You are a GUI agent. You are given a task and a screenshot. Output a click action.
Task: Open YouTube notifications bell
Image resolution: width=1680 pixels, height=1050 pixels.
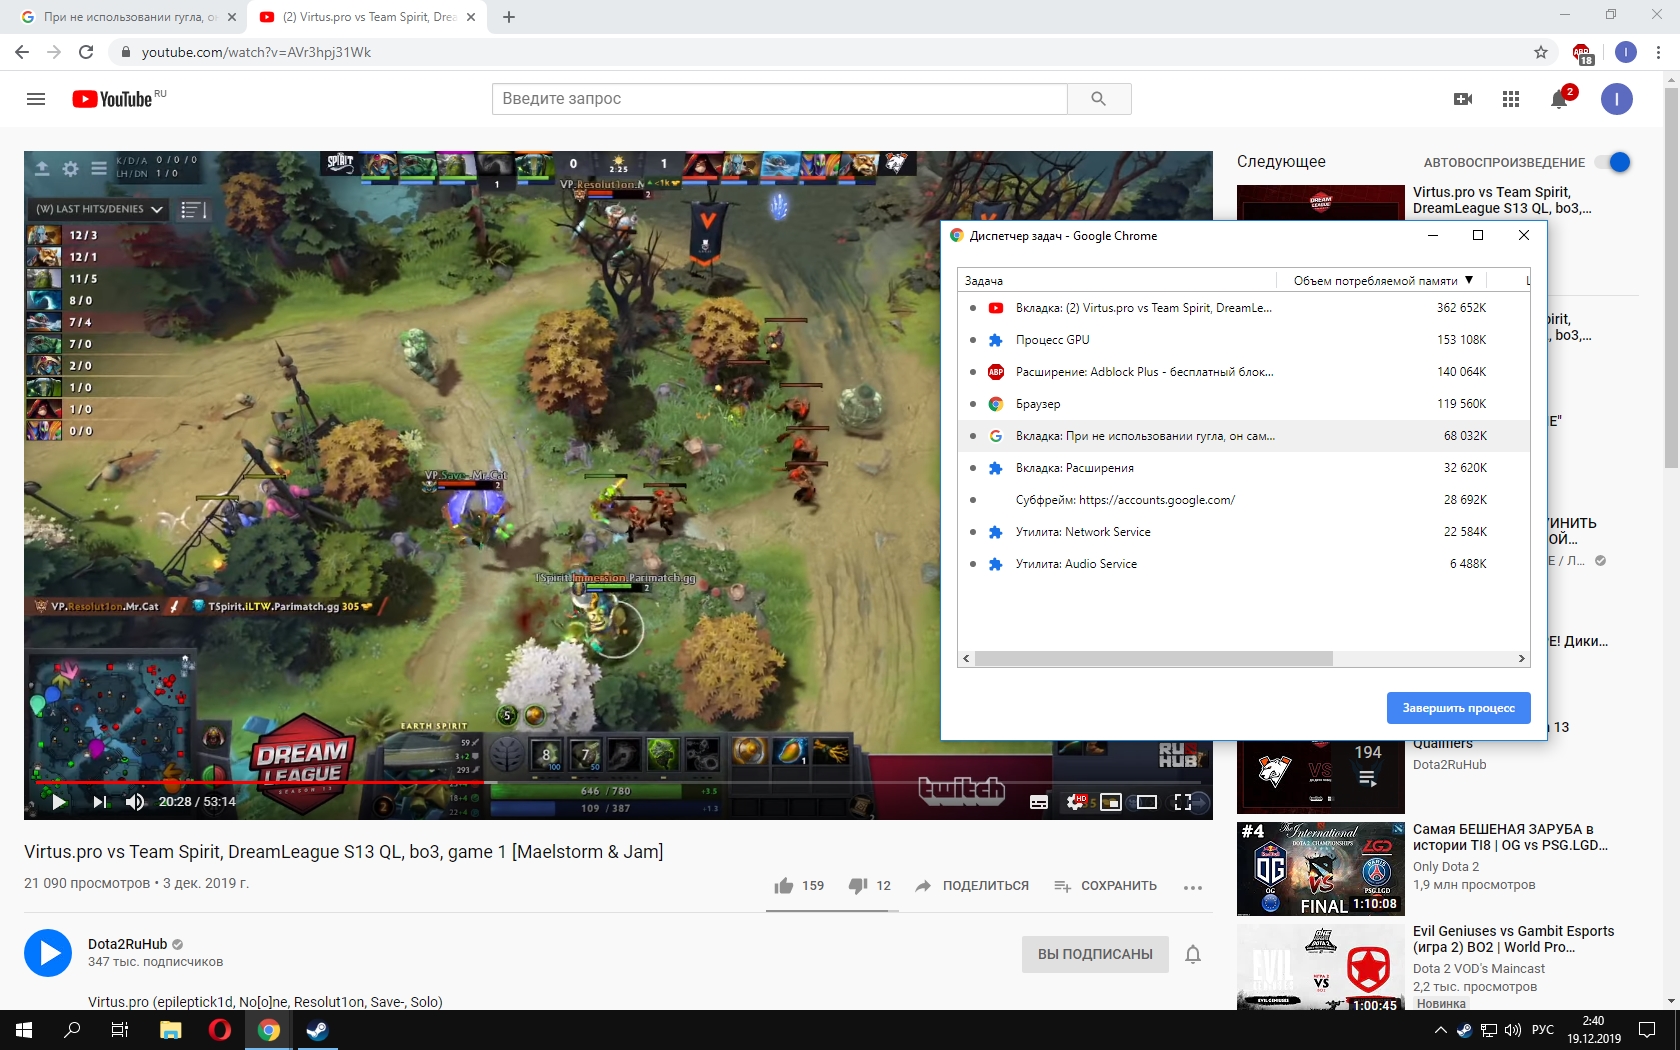(1559, 99)
